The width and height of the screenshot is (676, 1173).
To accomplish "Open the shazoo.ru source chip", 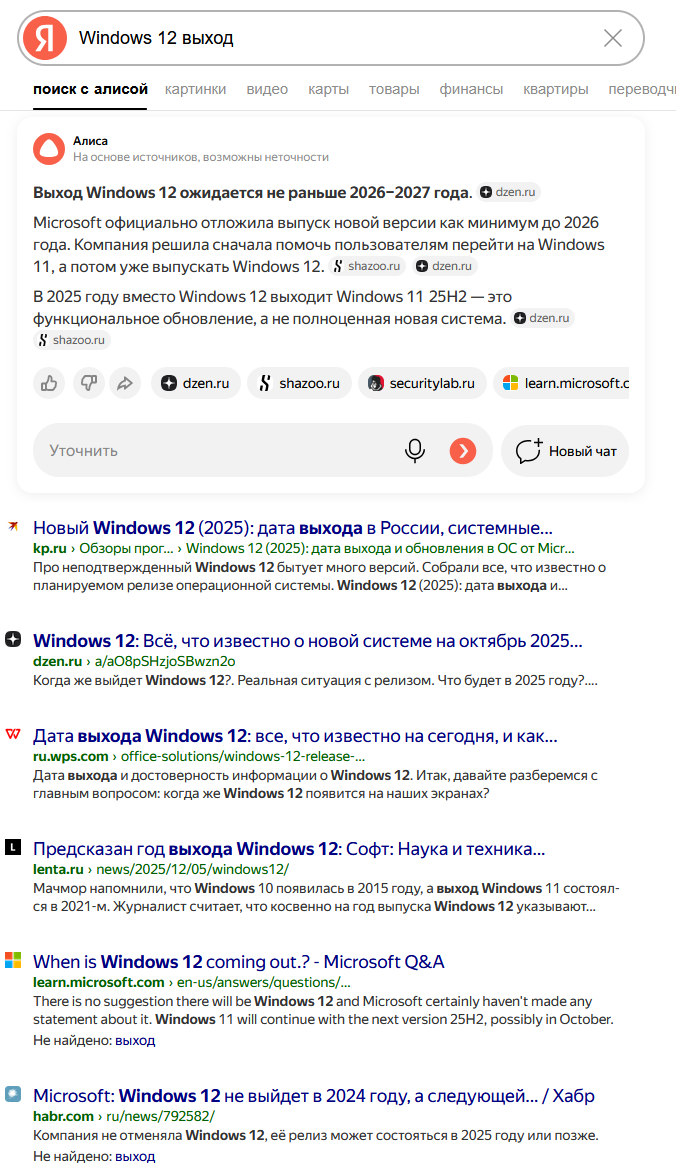I will click(299, 383).
